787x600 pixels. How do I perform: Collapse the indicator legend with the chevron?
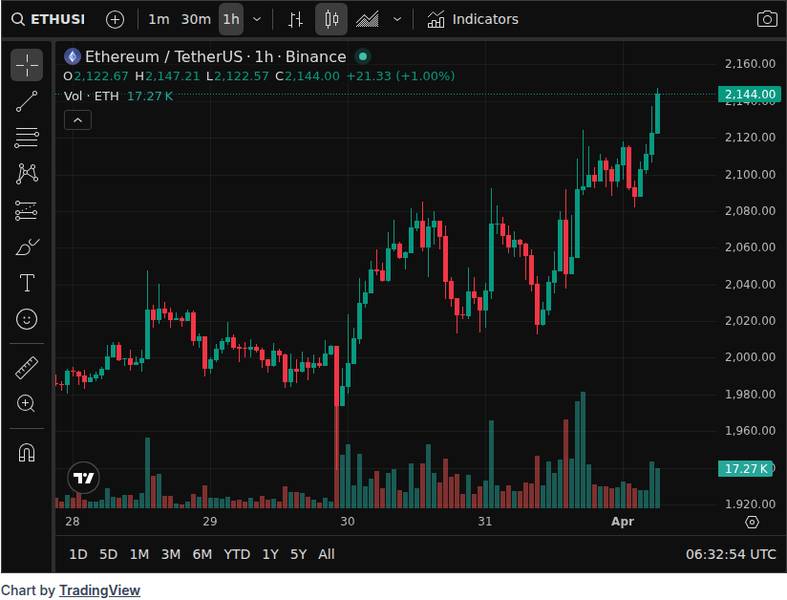78,121
